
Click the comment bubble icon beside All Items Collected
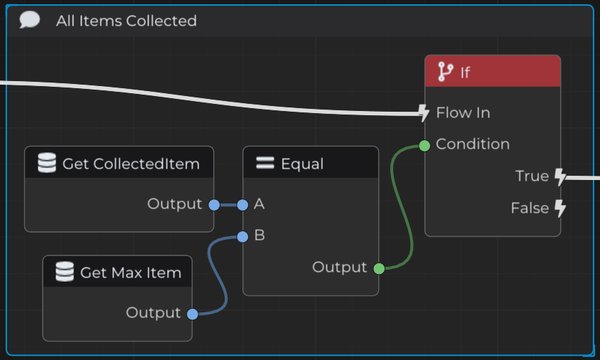point(29,20)
